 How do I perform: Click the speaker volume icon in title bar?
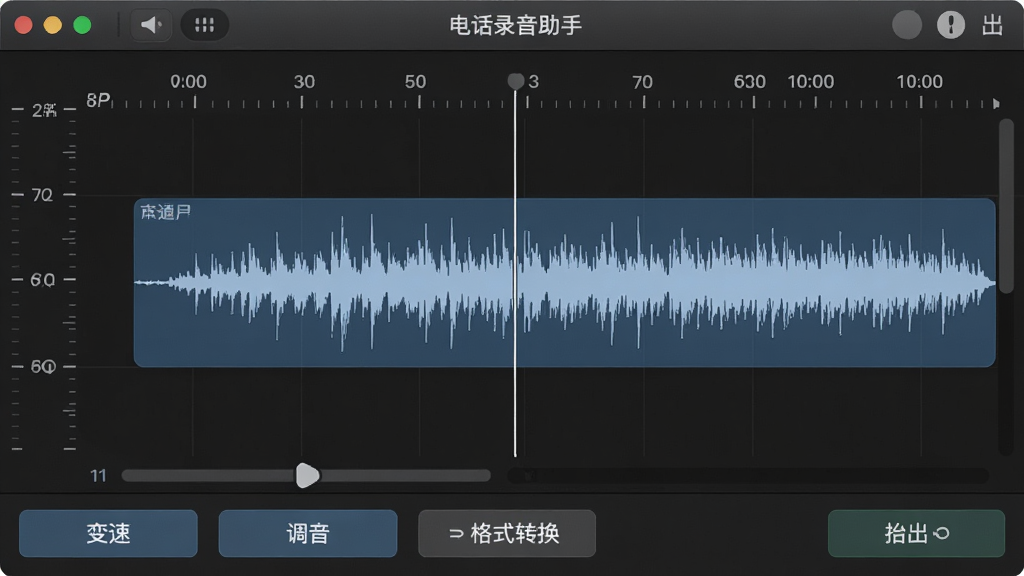tap(151, 25)
